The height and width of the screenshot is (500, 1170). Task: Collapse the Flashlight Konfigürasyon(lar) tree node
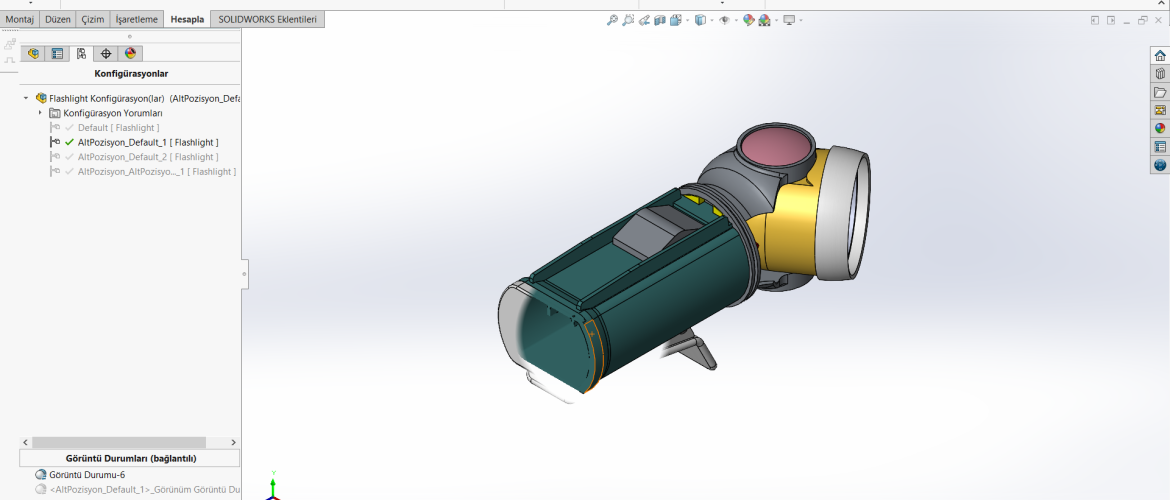coord(26,99)
